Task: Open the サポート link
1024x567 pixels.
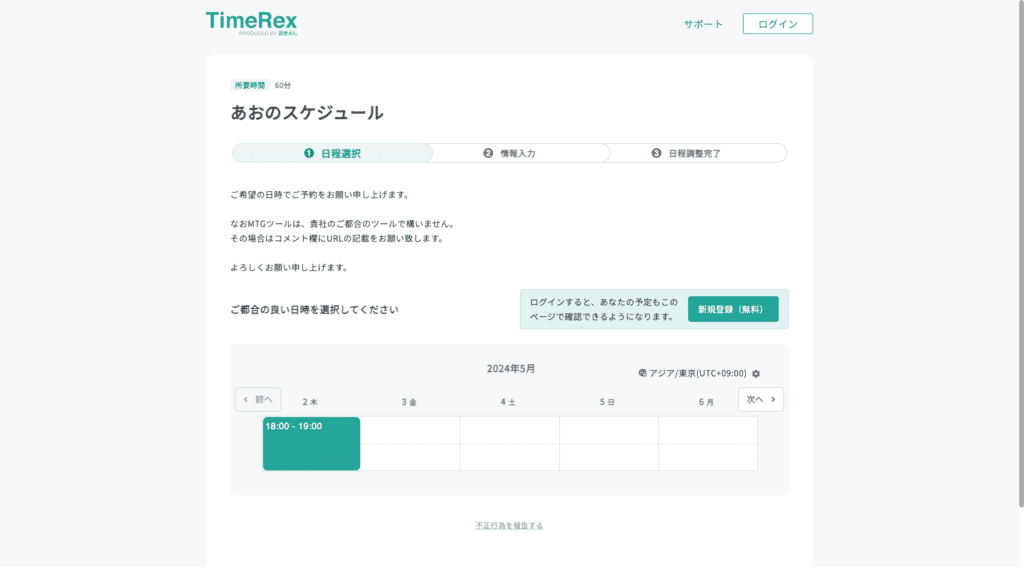Action: (703, 24)
